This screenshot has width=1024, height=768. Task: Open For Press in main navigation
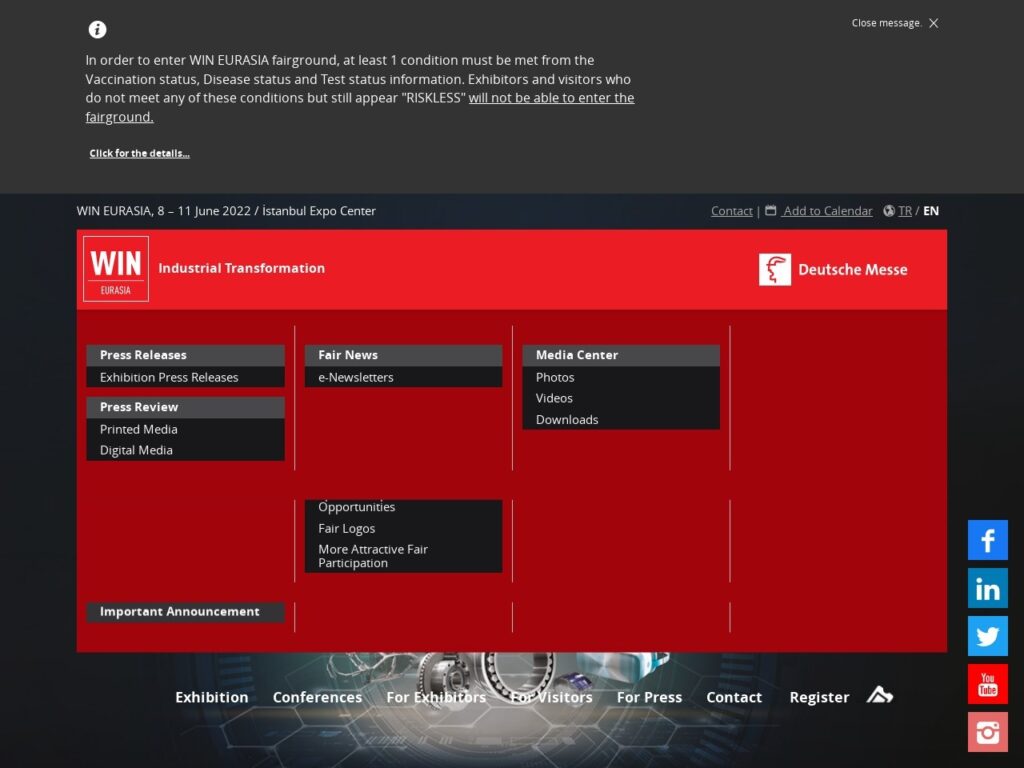(x=649, y=697)
